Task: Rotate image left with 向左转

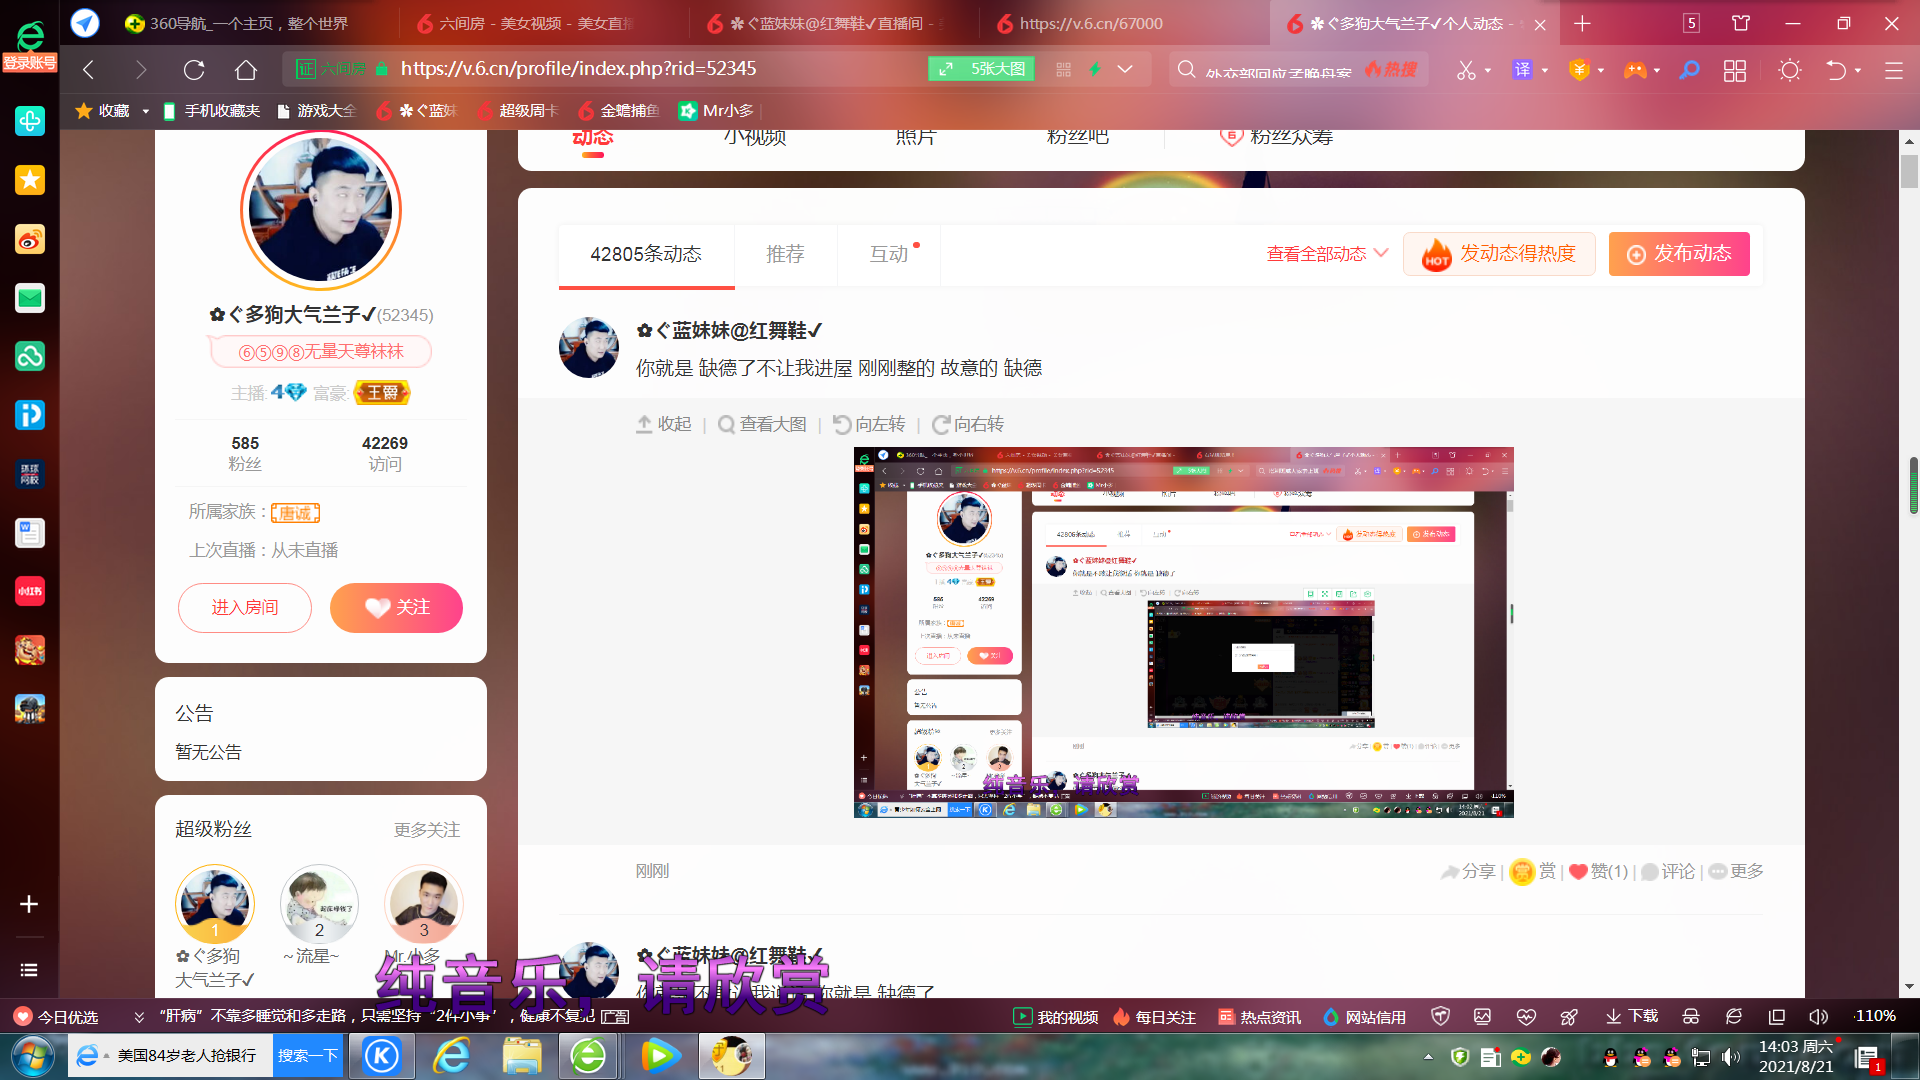Action: (x=869, y=424)
